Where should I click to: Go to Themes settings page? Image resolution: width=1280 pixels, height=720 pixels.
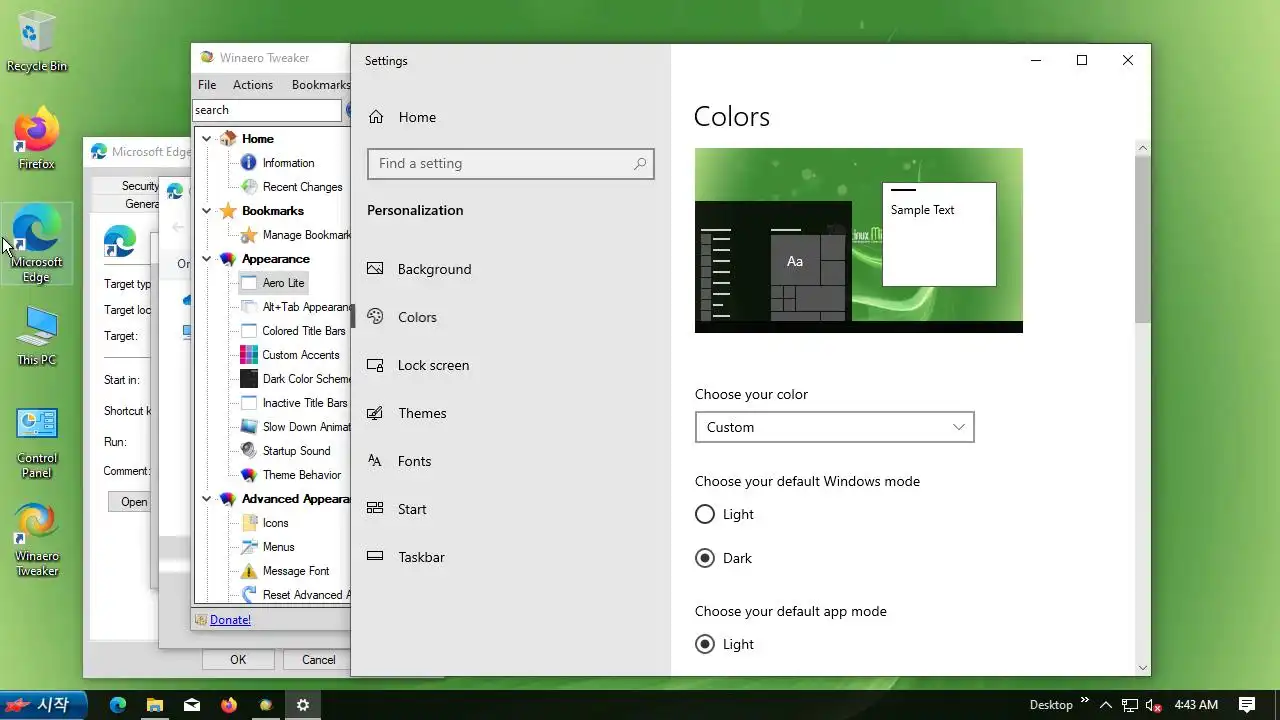tap(422, 413)
